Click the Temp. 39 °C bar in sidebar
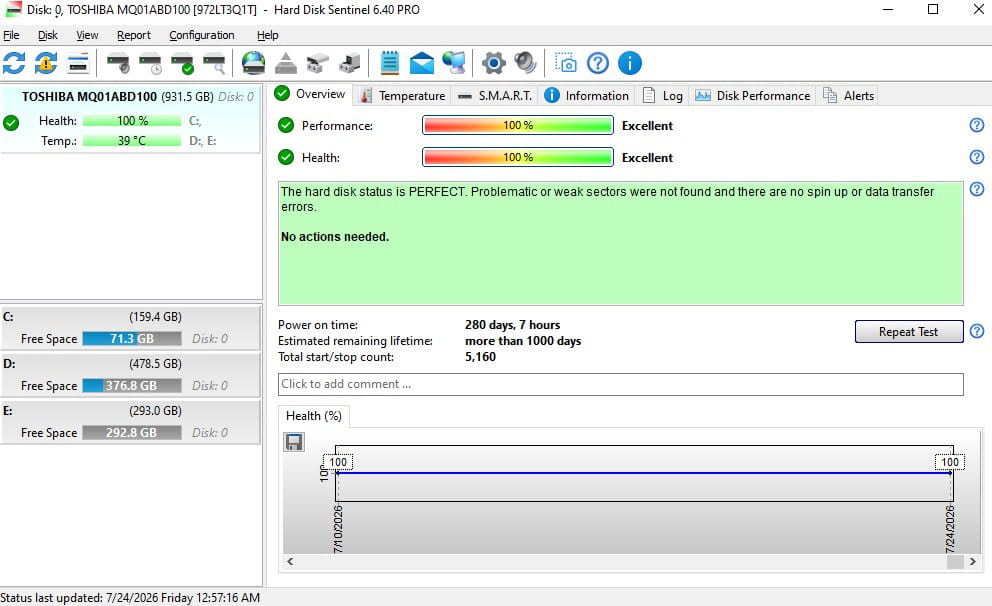 (132, 141)
